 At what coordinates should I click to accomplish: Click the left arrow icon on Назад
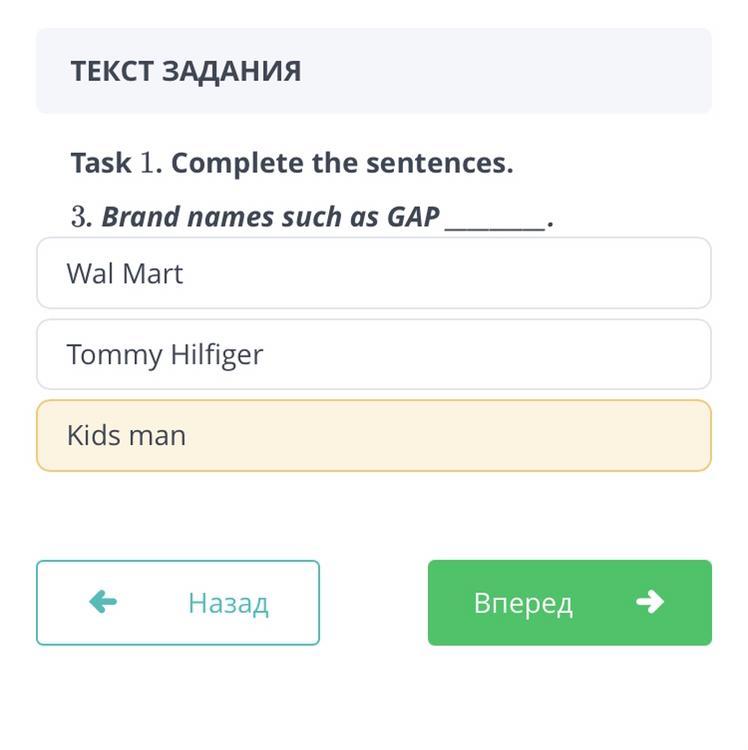[103, 602]
